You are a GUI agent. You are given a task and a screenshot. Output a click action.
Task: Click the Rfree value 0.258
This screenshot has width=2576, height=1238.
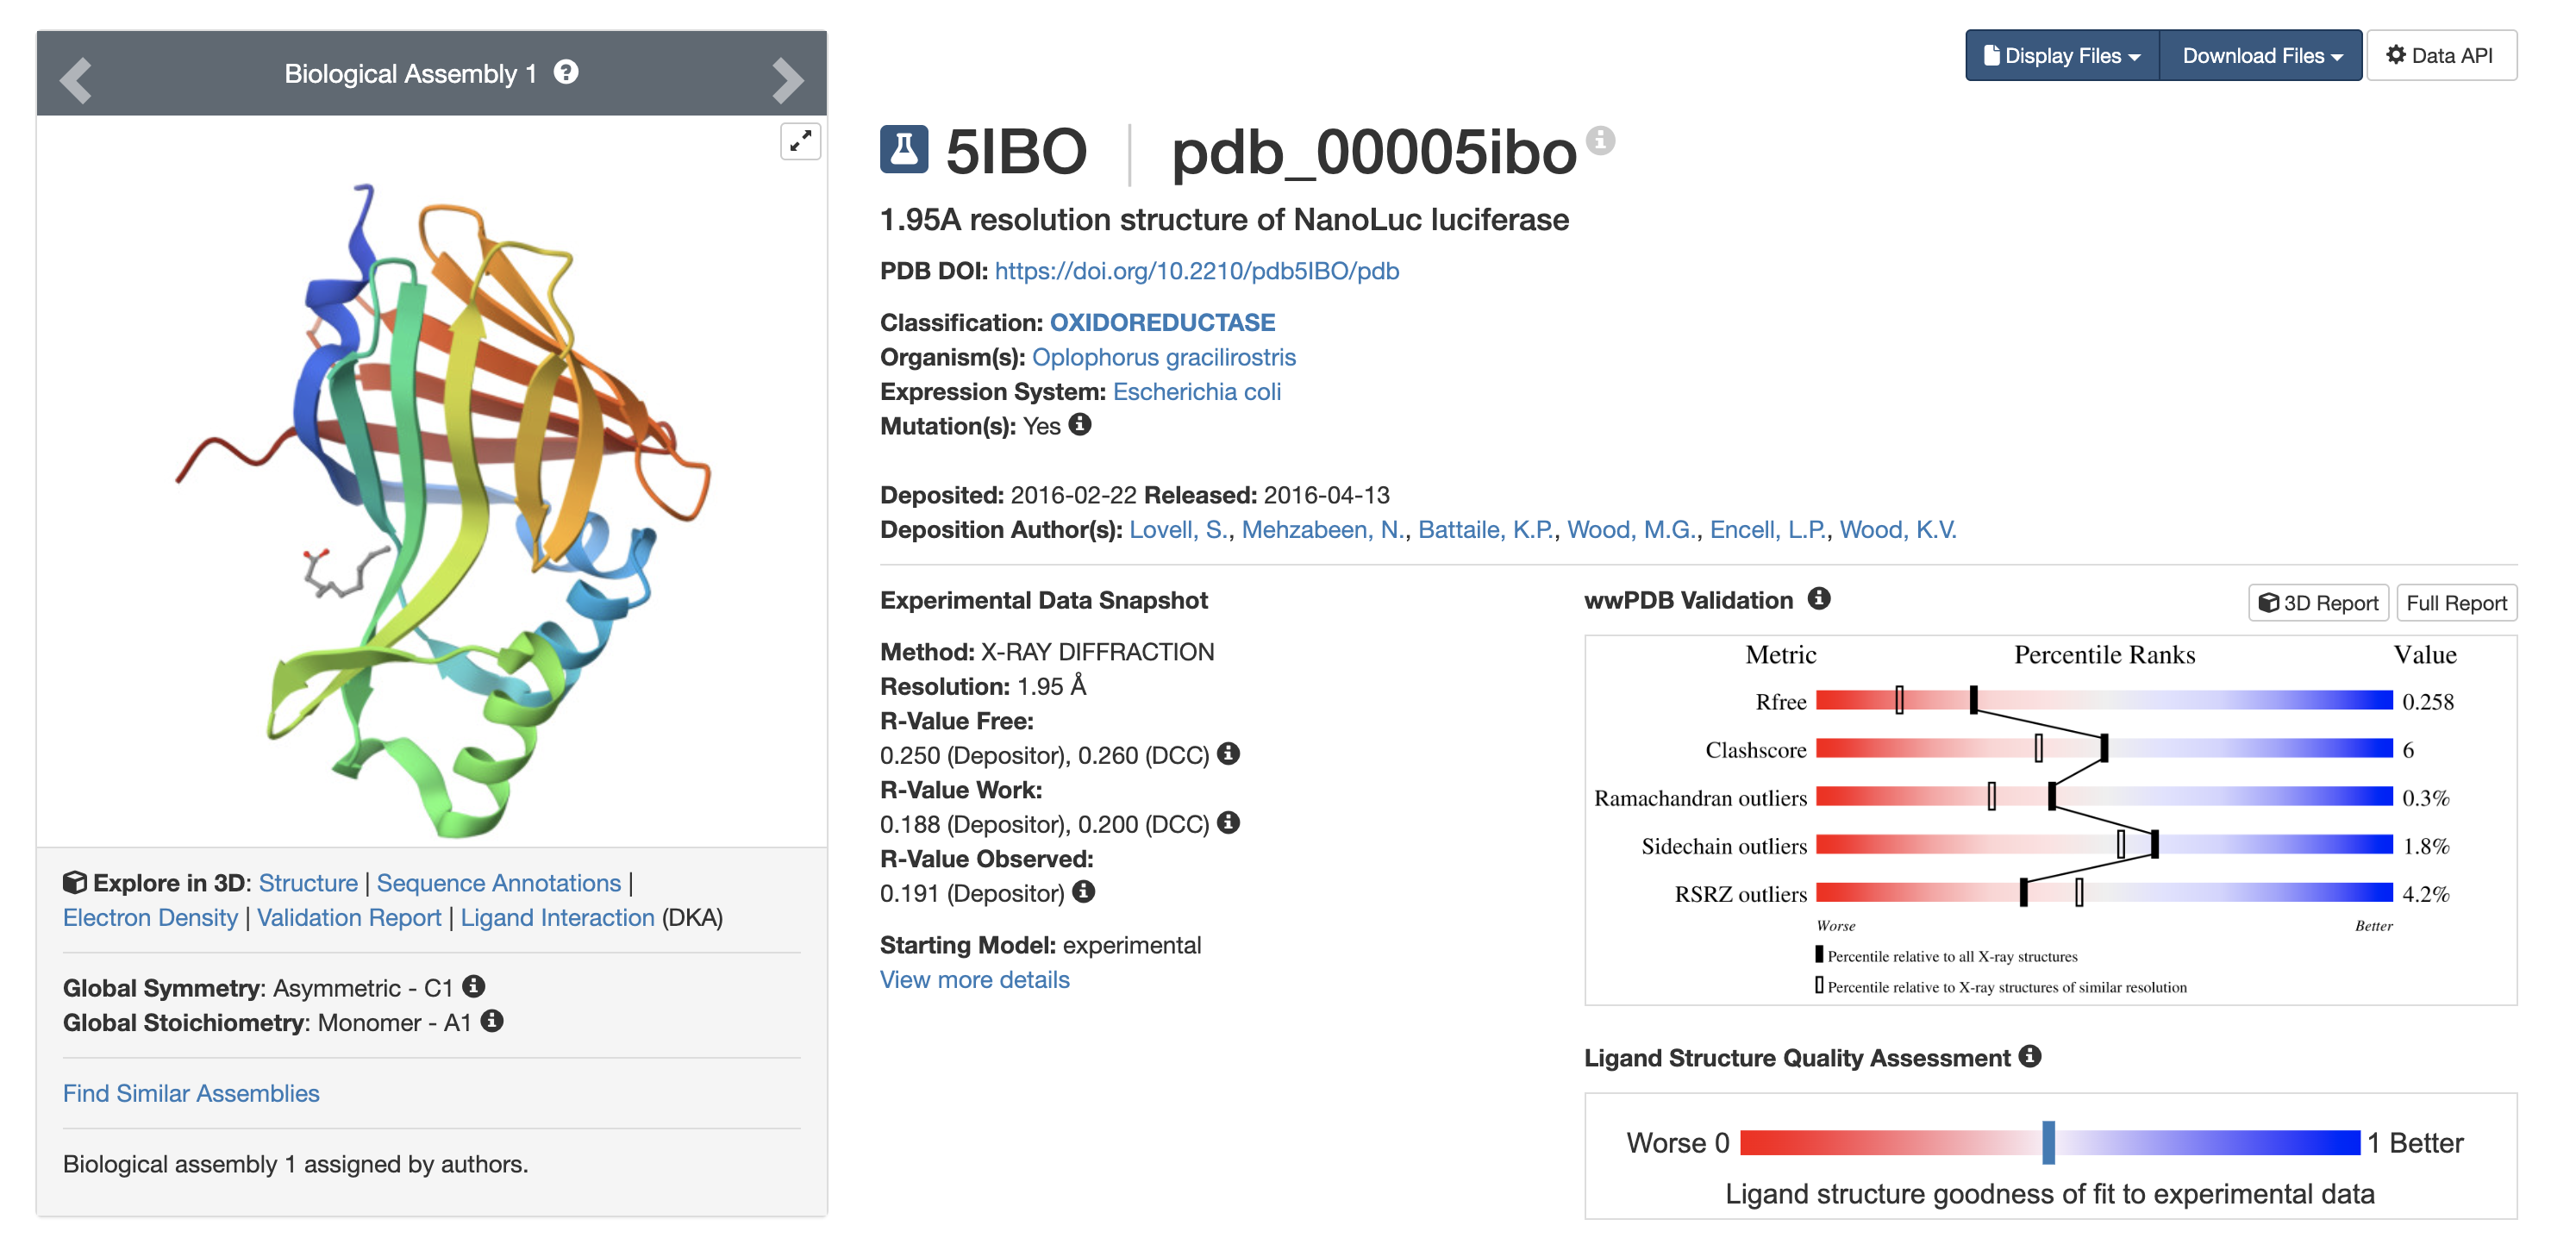pos(2427,701)
